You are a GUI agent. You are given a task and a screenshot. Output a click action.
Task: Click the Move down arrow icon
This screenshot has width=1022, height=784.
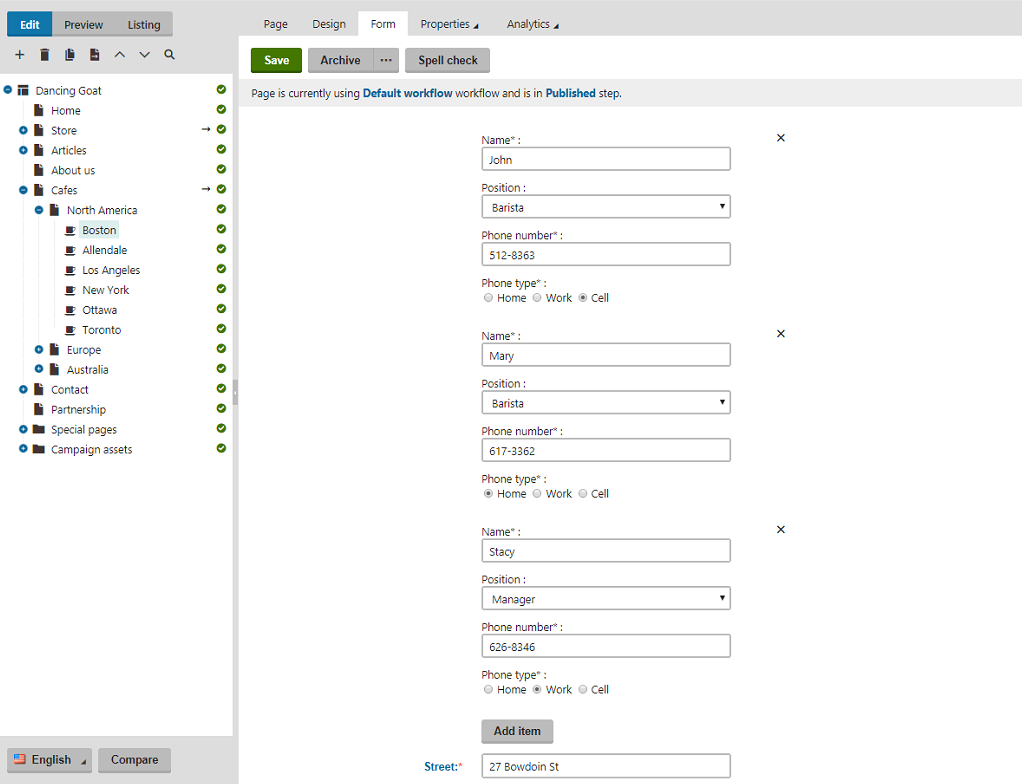144,55
